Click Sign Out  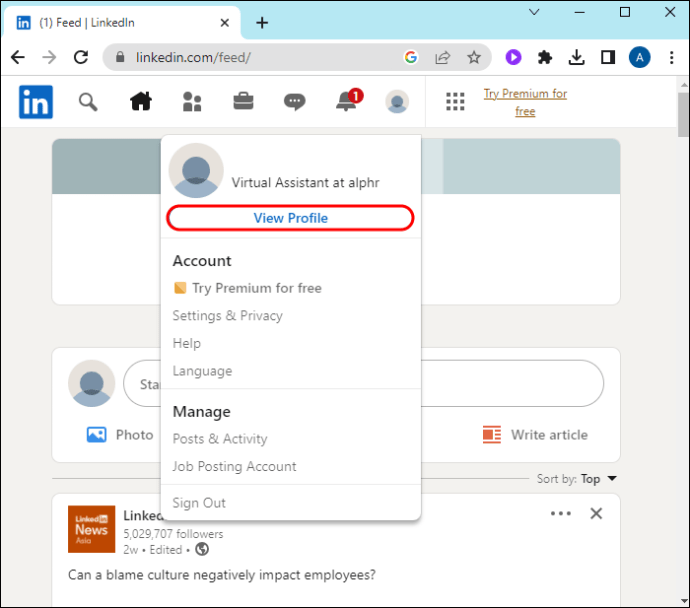coord(199,503)
